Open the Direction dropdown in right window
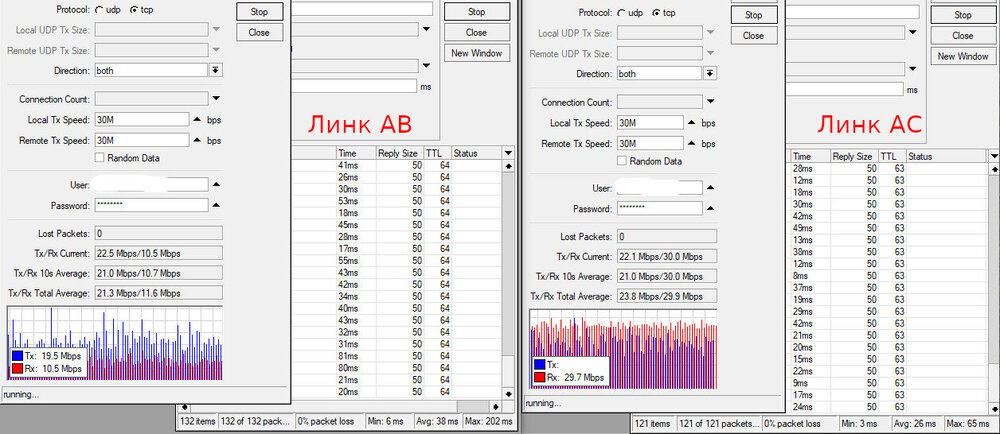Screen dimensions: 1000x434 (x=710, y=74)
